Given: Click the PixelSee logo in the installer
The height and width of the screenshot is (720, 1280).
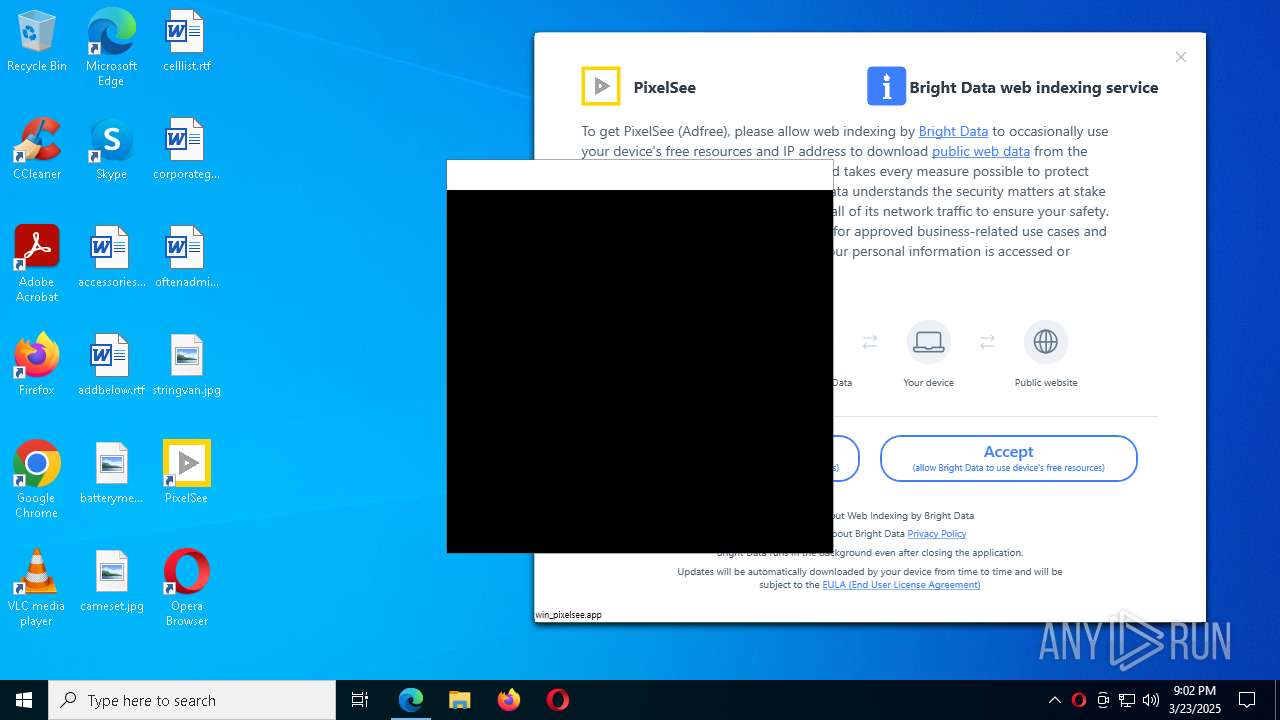Looking at the screenshot, I should pos(601,86).
